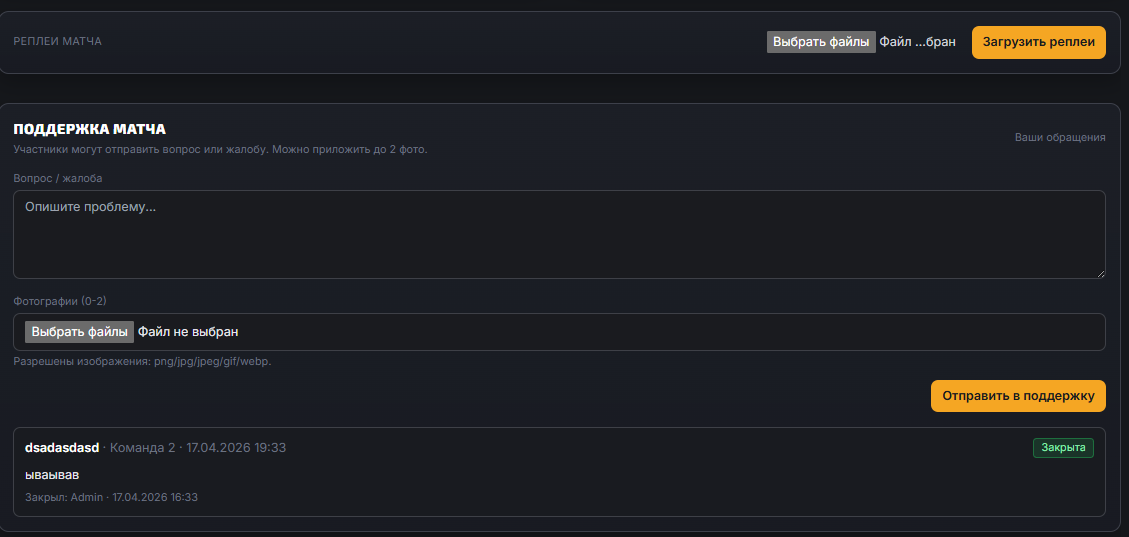Click the РЕПЛЕИ МАТЧА section title
This screenshot has width=1129, height=537.
[x=57, y=42]
